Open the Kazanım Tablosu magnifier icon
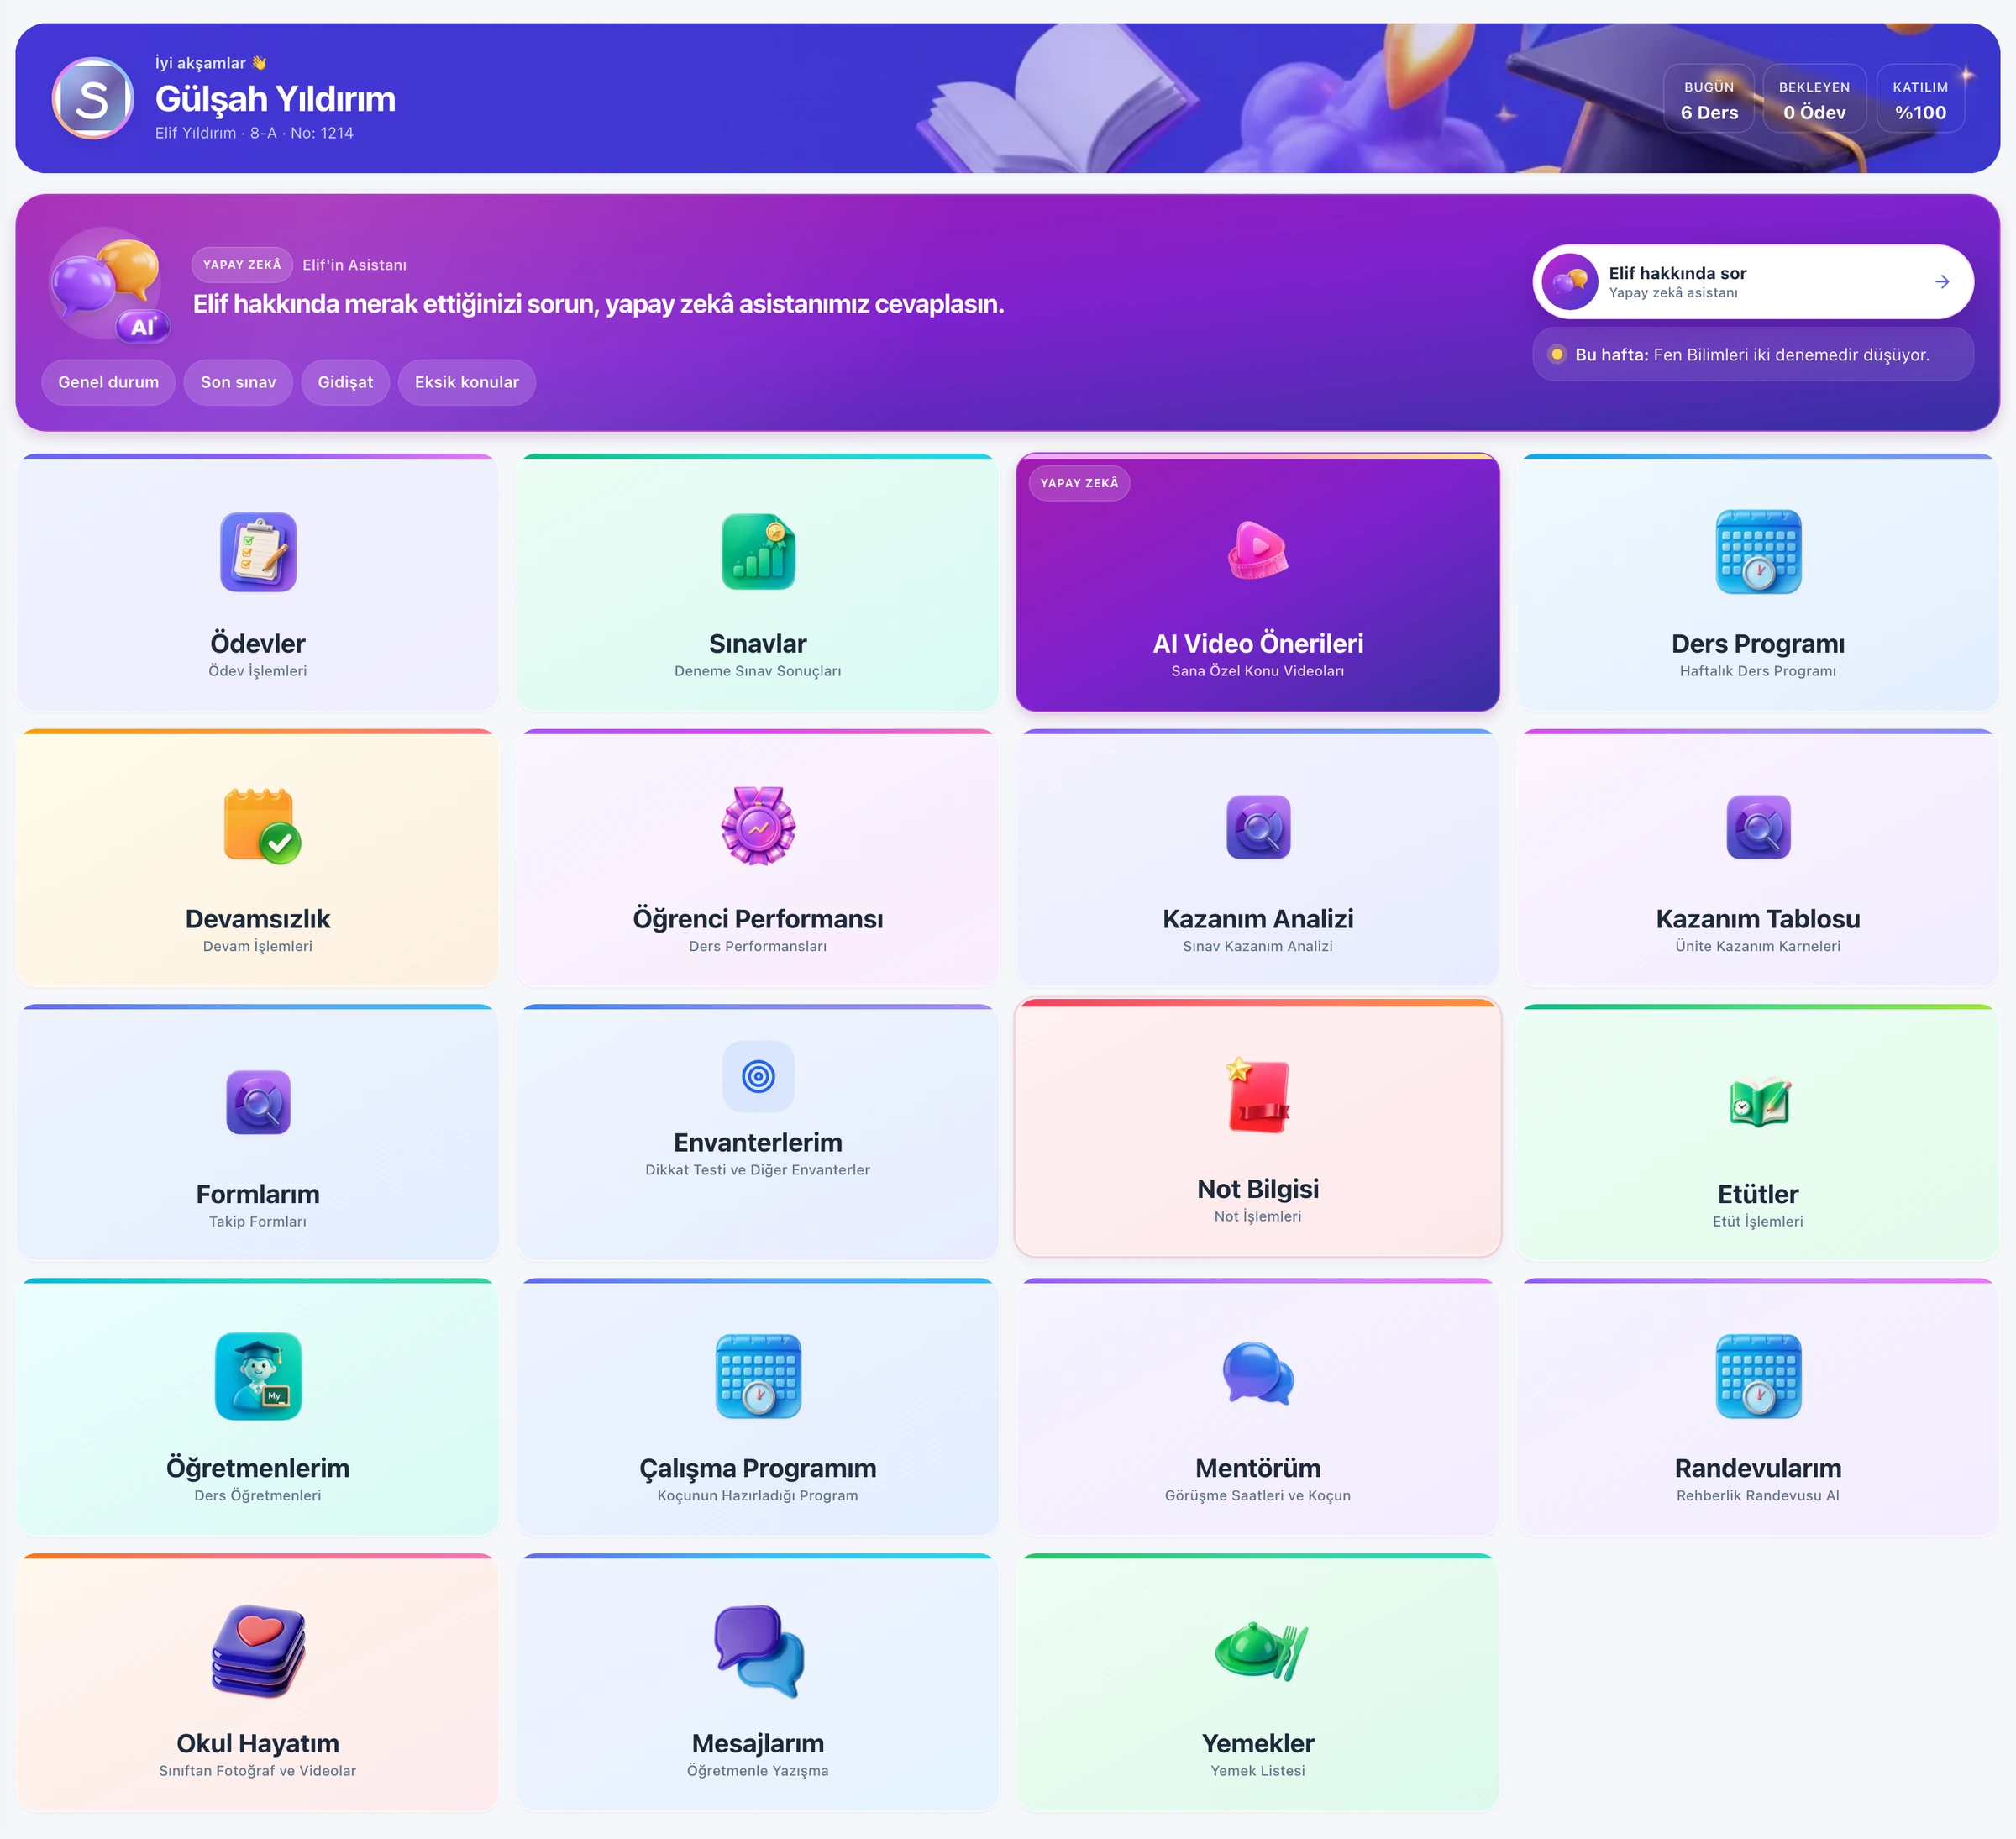2016x1839 pixels. click(x=1758, y=827)
